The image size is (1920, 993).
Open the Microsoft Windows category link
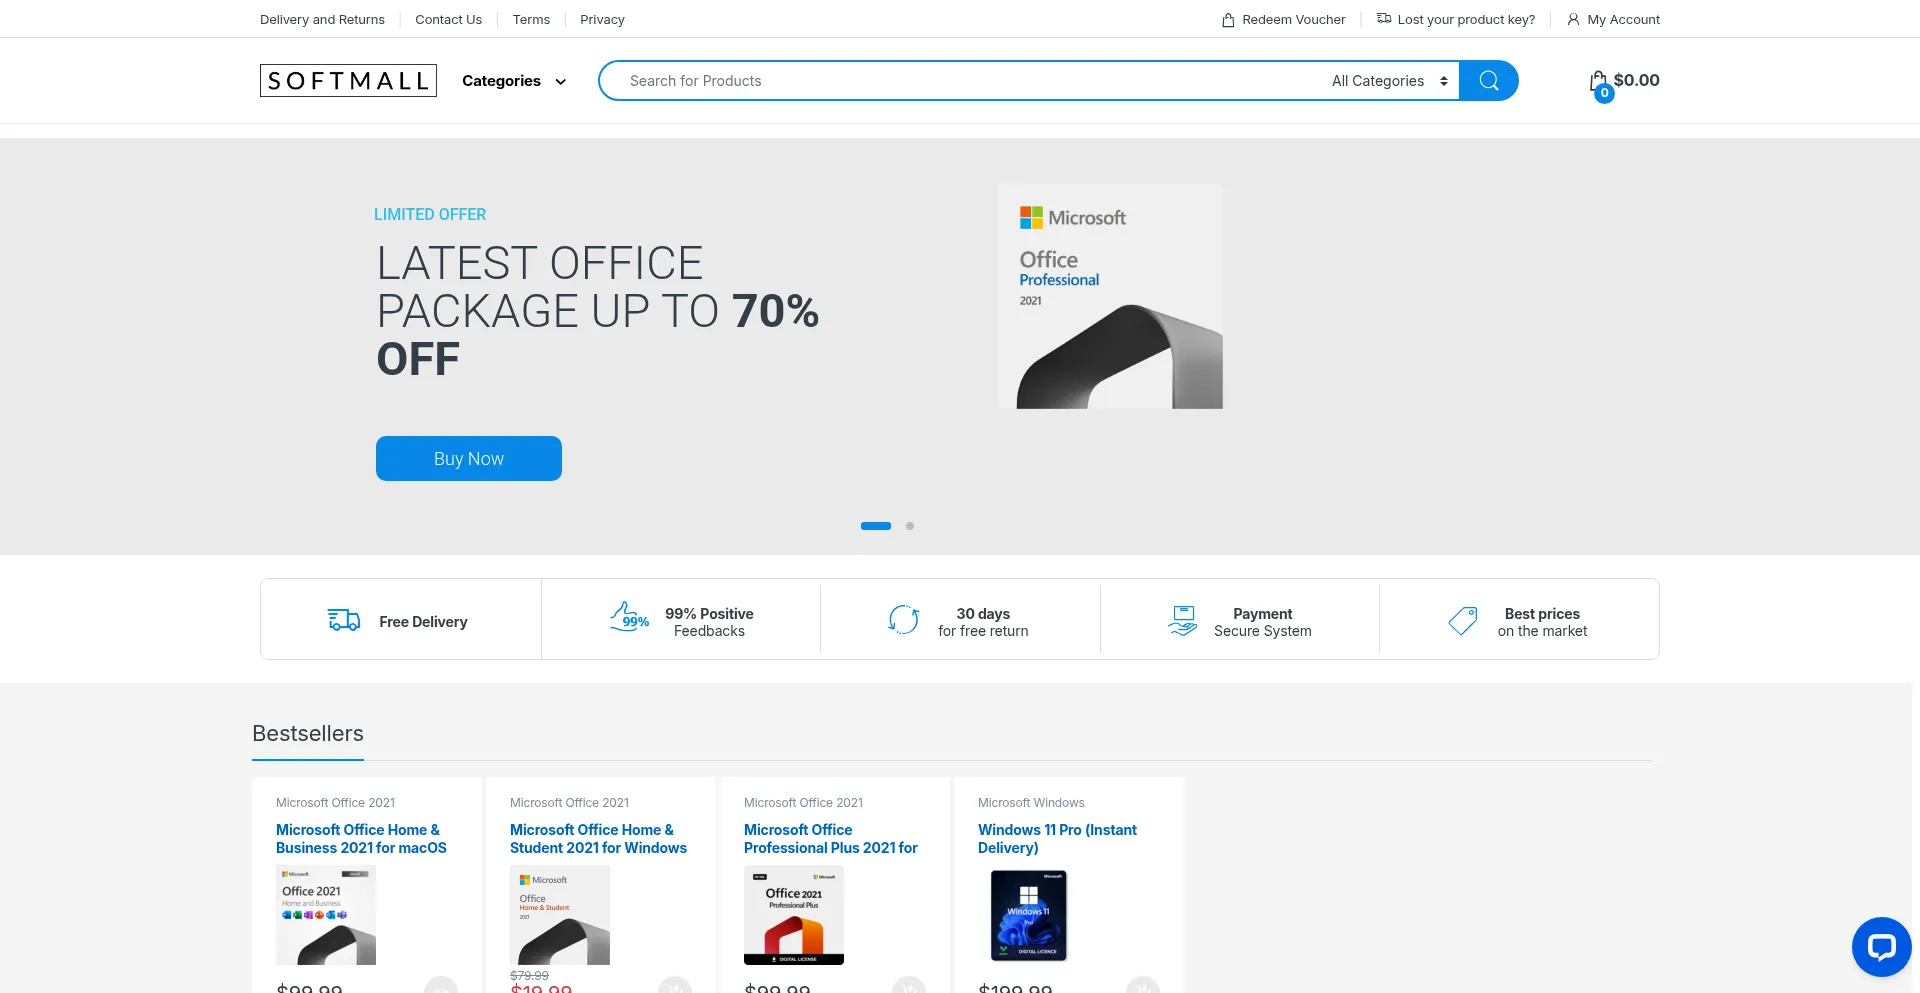(x=1031, y=803)
